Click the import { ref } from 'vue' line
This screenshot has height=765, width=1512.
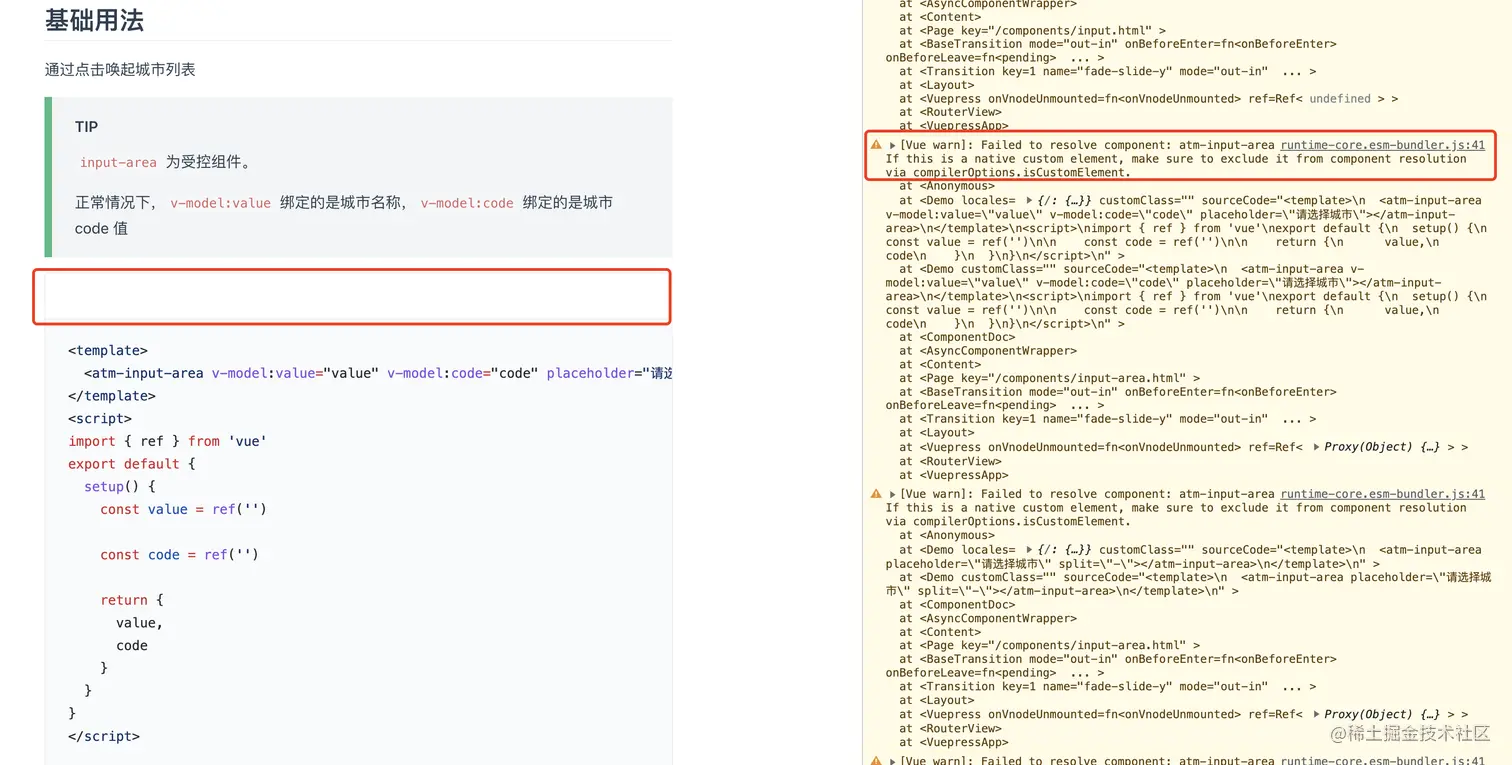tap(168, 441)
